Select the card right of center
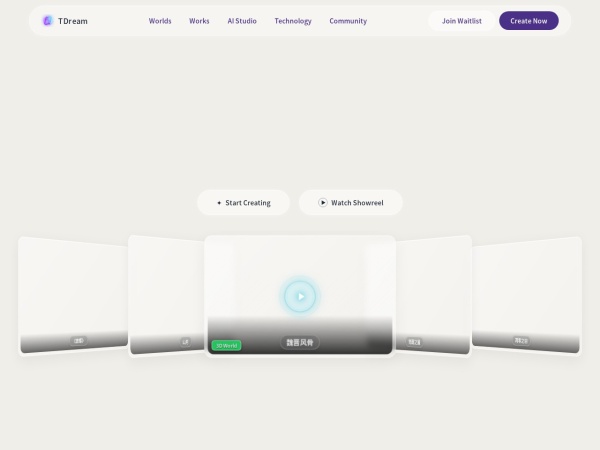 (x=434, y=295)
